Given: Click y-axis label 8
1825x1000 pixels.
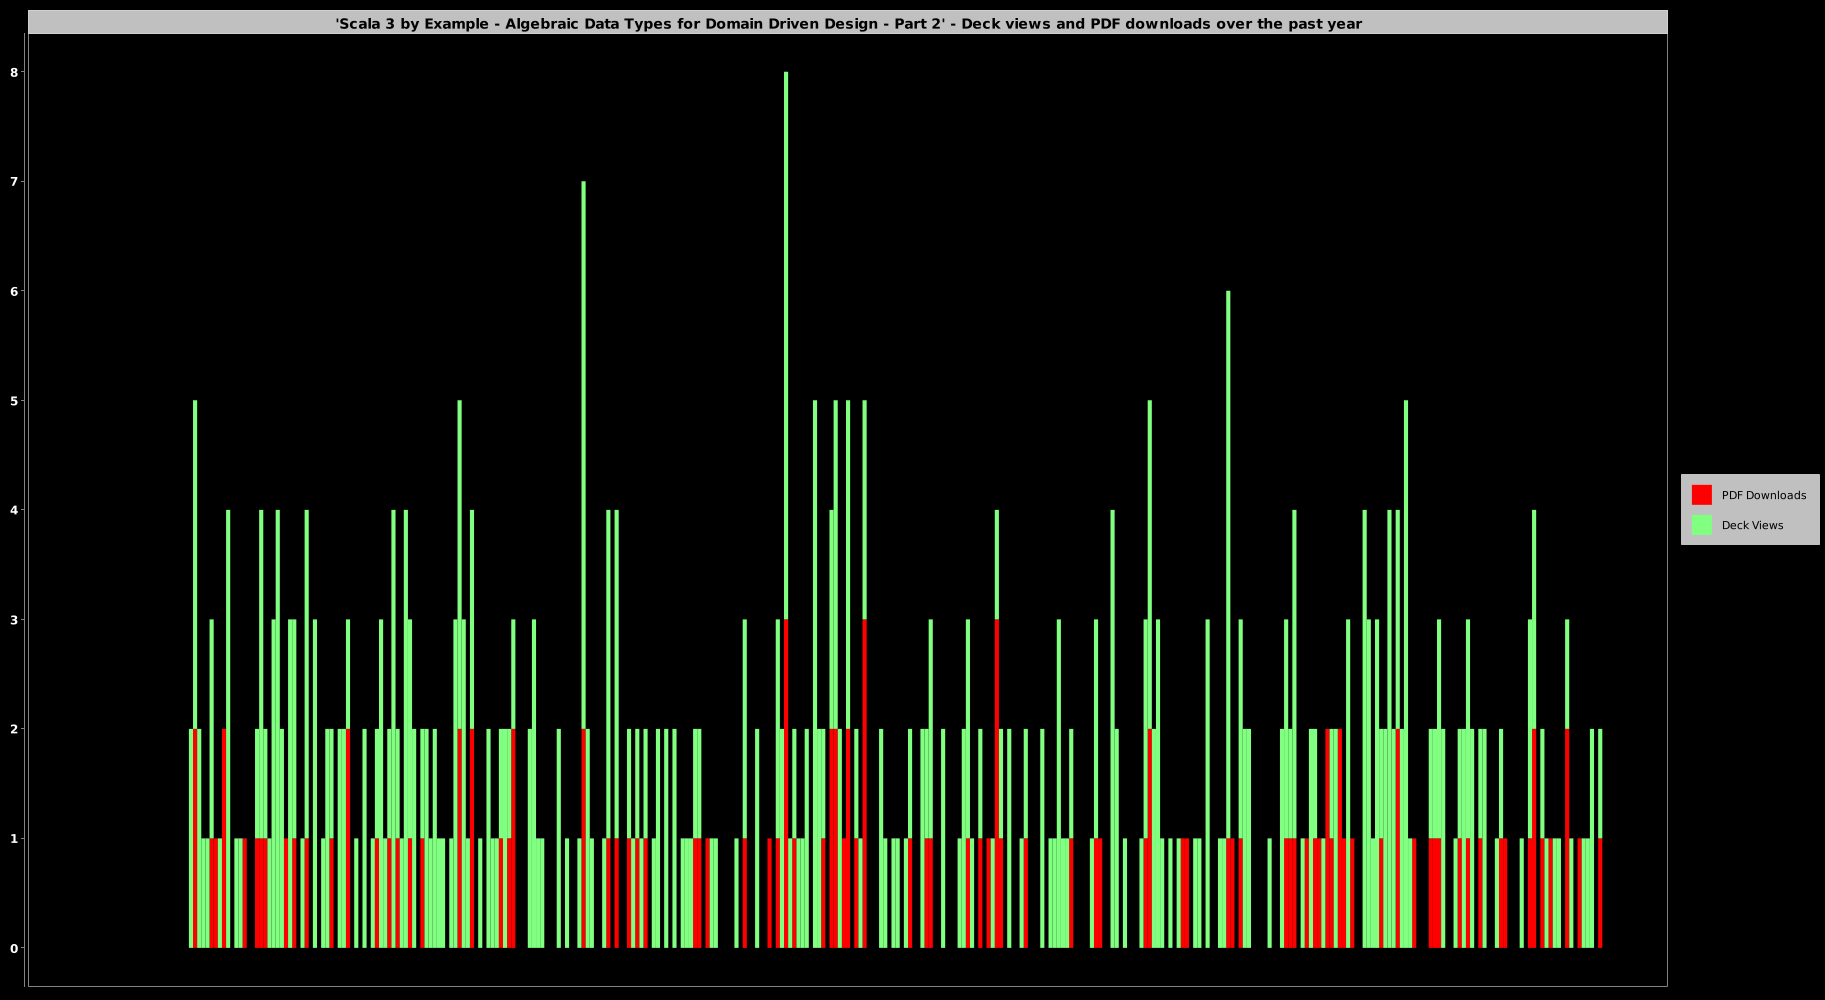Looking at the screenshot, I should 14,72.
